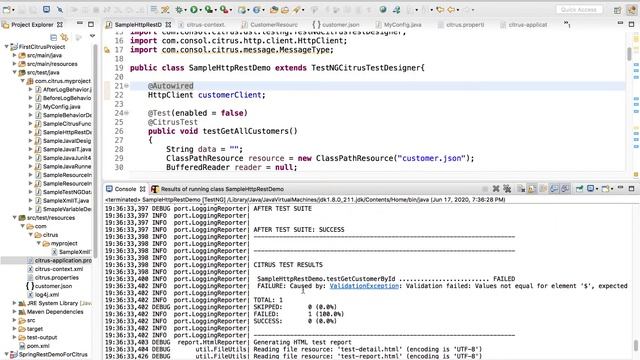640x360 pixels.
Task: Click the Open Type icon in toolbar
Action: 274,9
